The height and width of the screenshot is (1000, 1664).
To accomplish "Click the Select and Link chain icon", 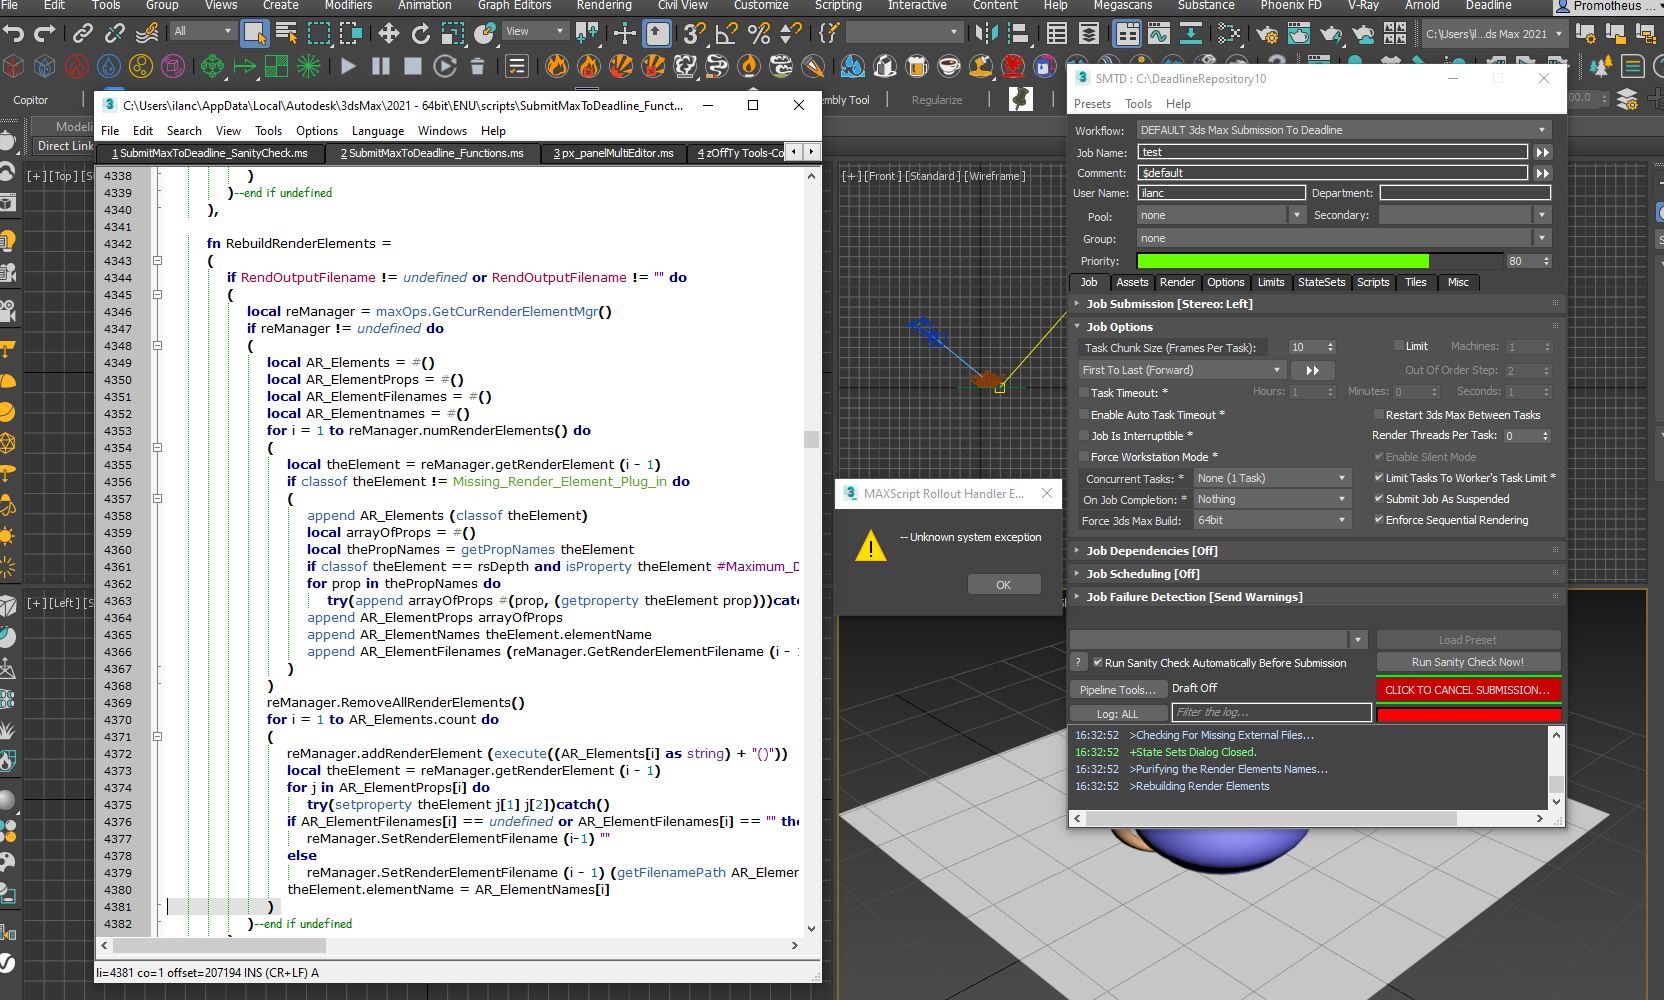I will click(x=83, y=34).
